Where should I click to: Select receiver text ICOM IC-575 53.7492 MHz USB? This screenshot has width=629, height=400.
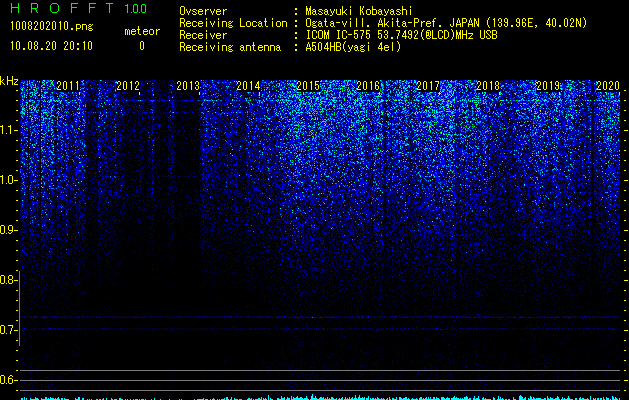pos(401,35)
